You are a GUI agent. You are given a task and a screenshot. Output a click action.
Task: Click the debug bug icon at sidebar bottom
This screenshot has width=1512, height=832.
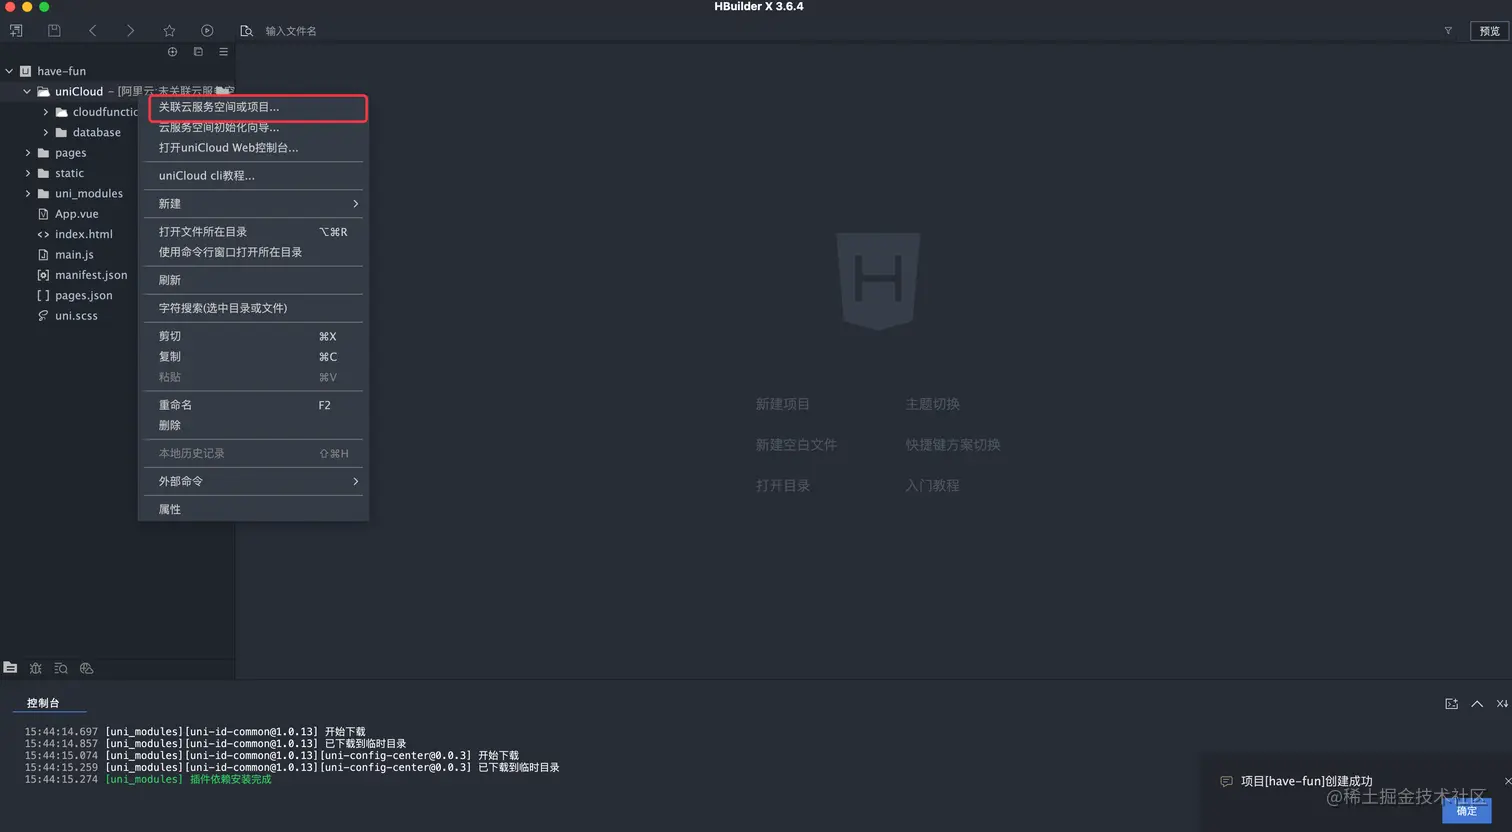(x=36, y=668)
